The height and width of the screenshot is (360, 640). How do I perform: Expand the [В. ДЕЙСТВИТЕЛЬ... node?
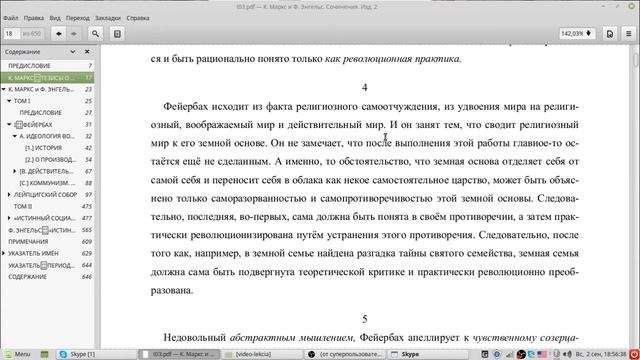click(15, 171)
